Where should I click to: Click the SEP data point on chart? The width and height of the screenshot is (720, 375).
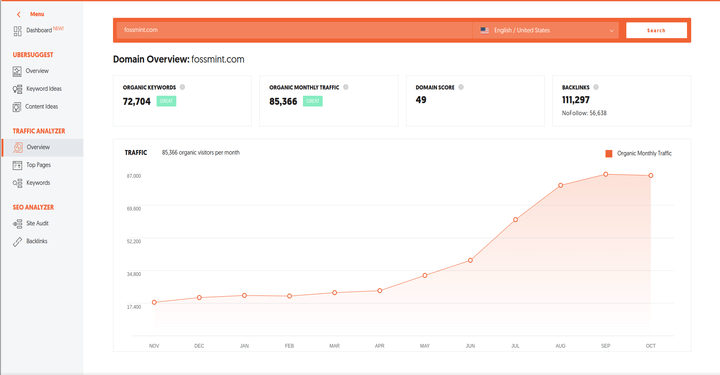(606, 174)
